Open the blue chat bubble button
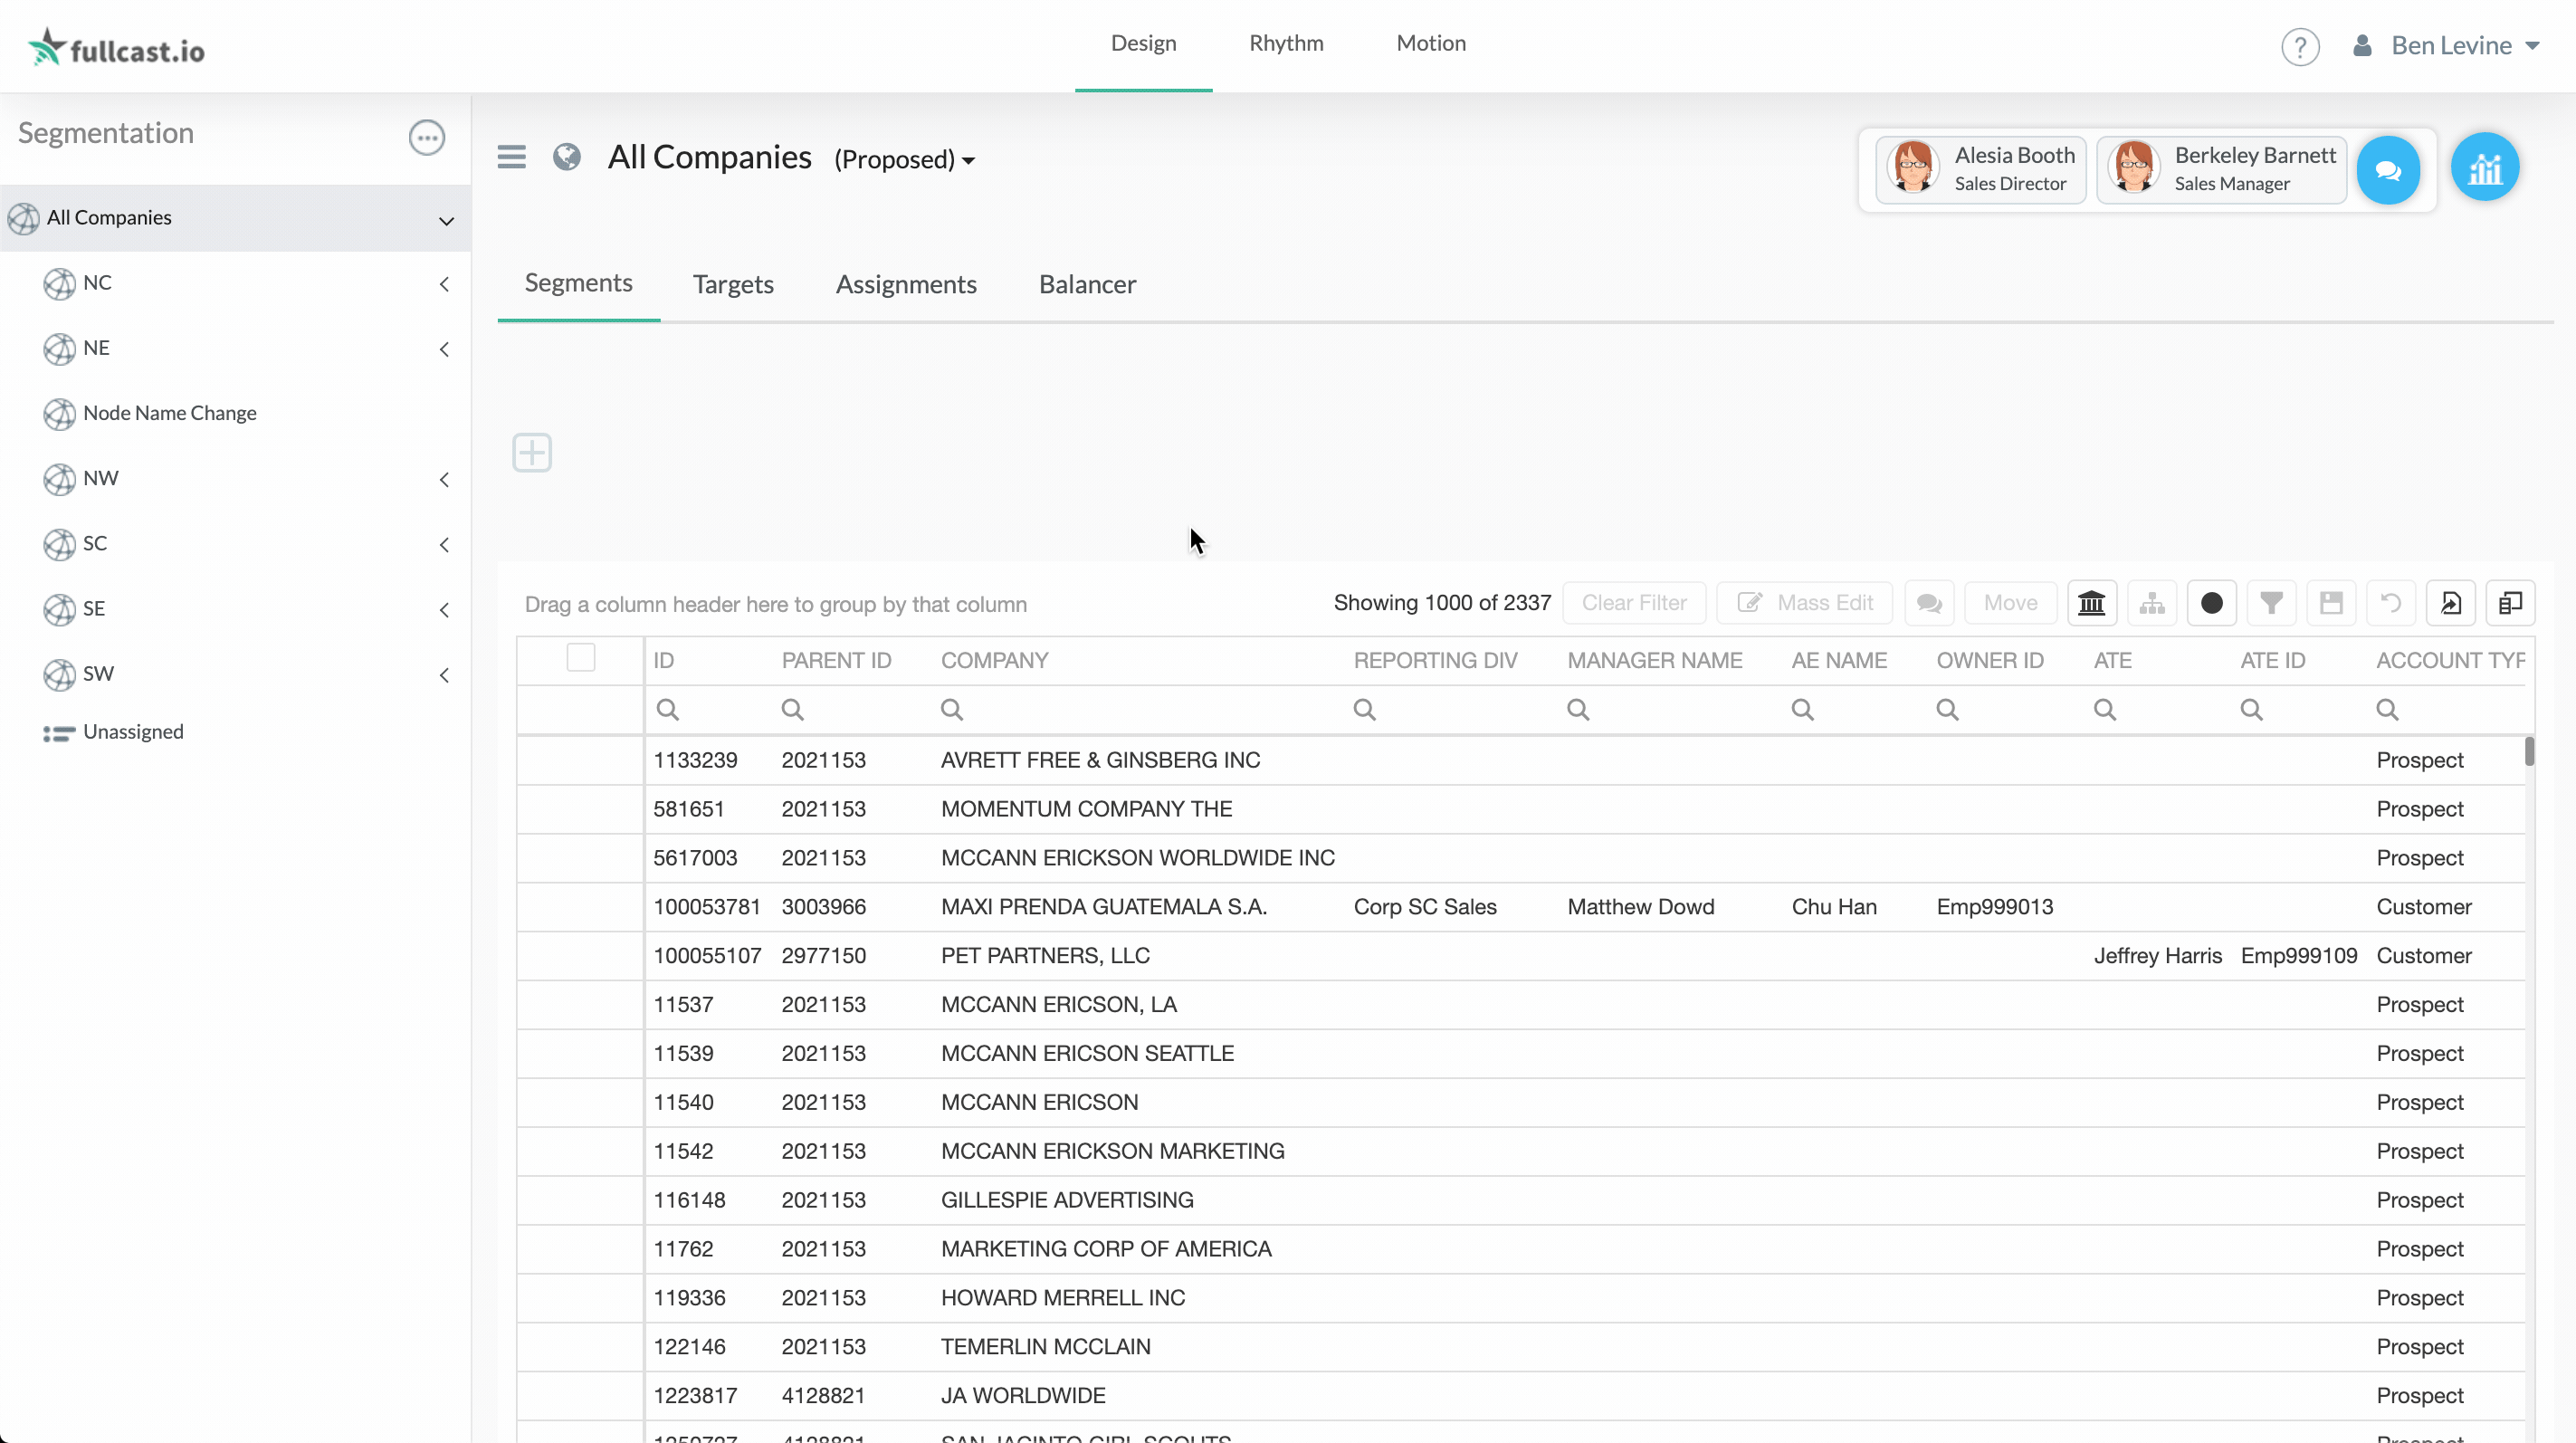Viewport: 2576px width, 1443px height. click(x=2388, y=170)
